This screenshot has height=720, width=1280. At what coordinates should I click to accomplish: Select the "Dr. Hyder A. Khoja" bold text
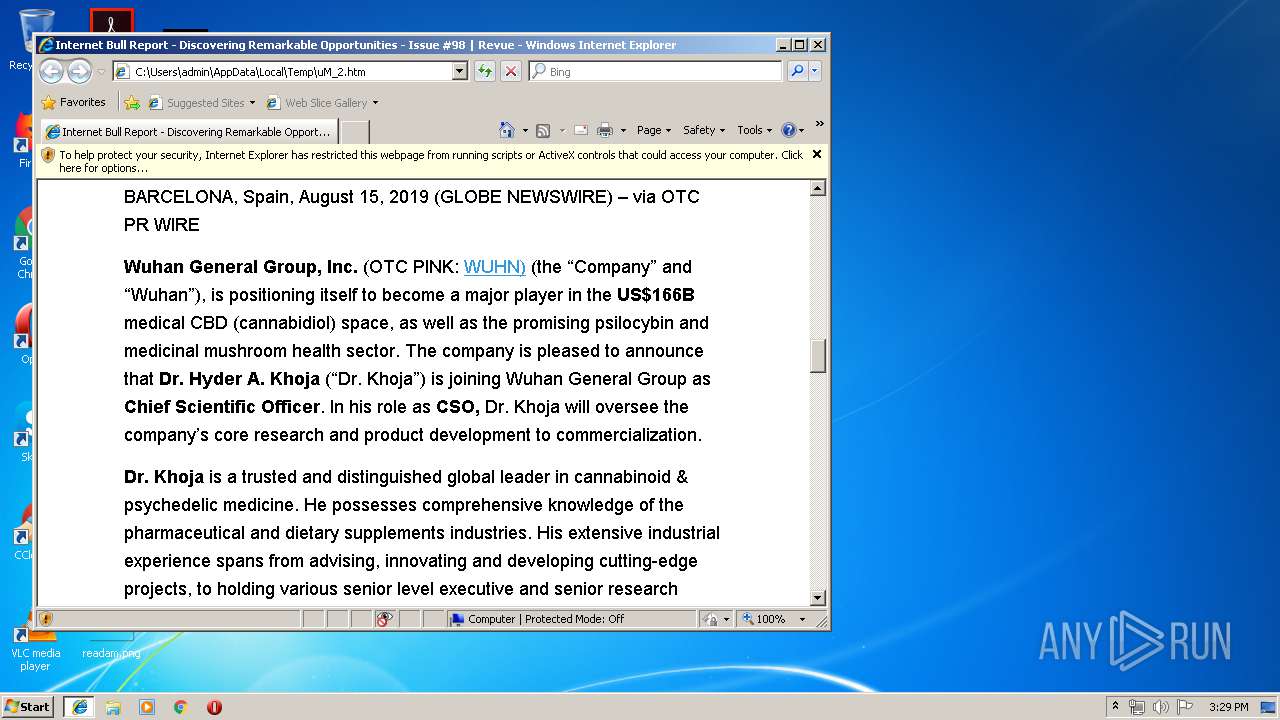[x=239, y=379]
